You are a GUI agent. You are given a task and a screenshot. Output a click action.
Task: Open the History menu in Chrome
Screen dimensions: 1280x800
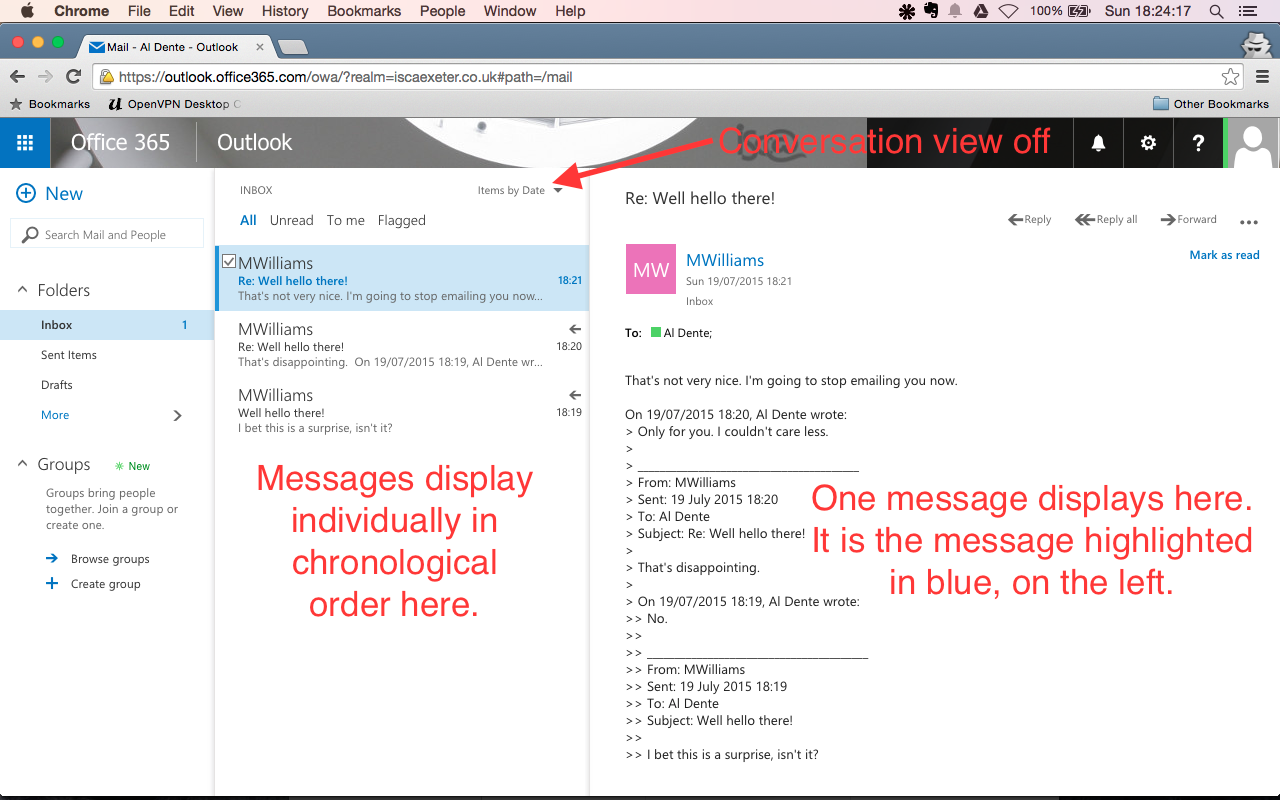(285, 11)
